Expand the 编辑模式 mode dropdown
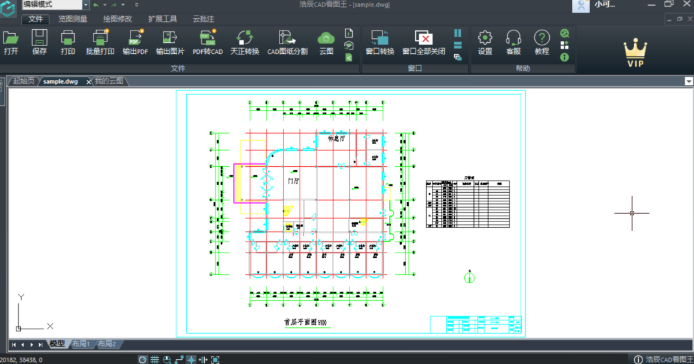This screenshot has height=364, width=694. pos(85,5)
